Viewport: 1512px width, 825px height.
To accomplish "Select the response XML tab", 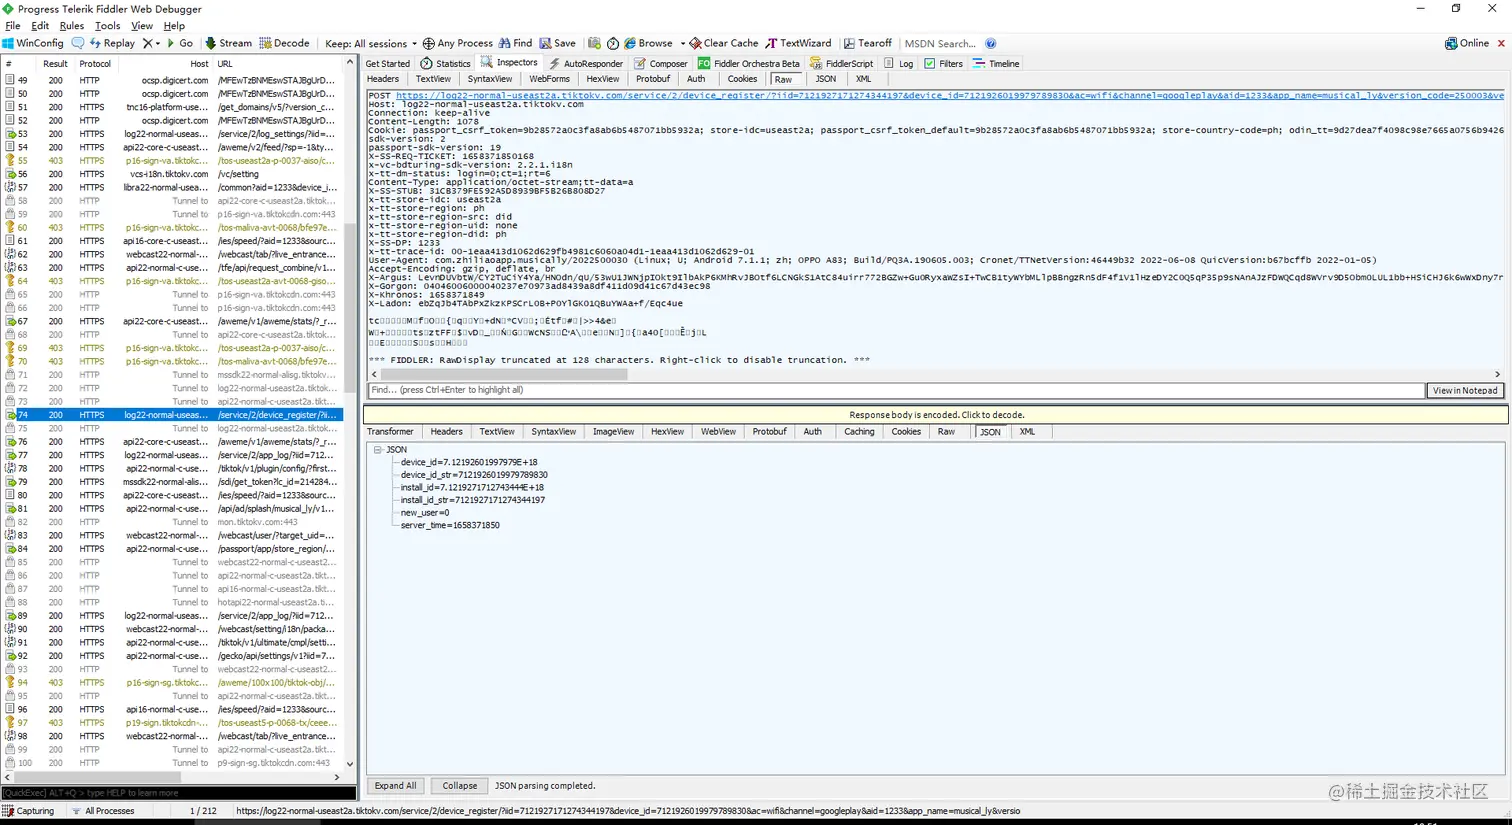I will 1027,432.
